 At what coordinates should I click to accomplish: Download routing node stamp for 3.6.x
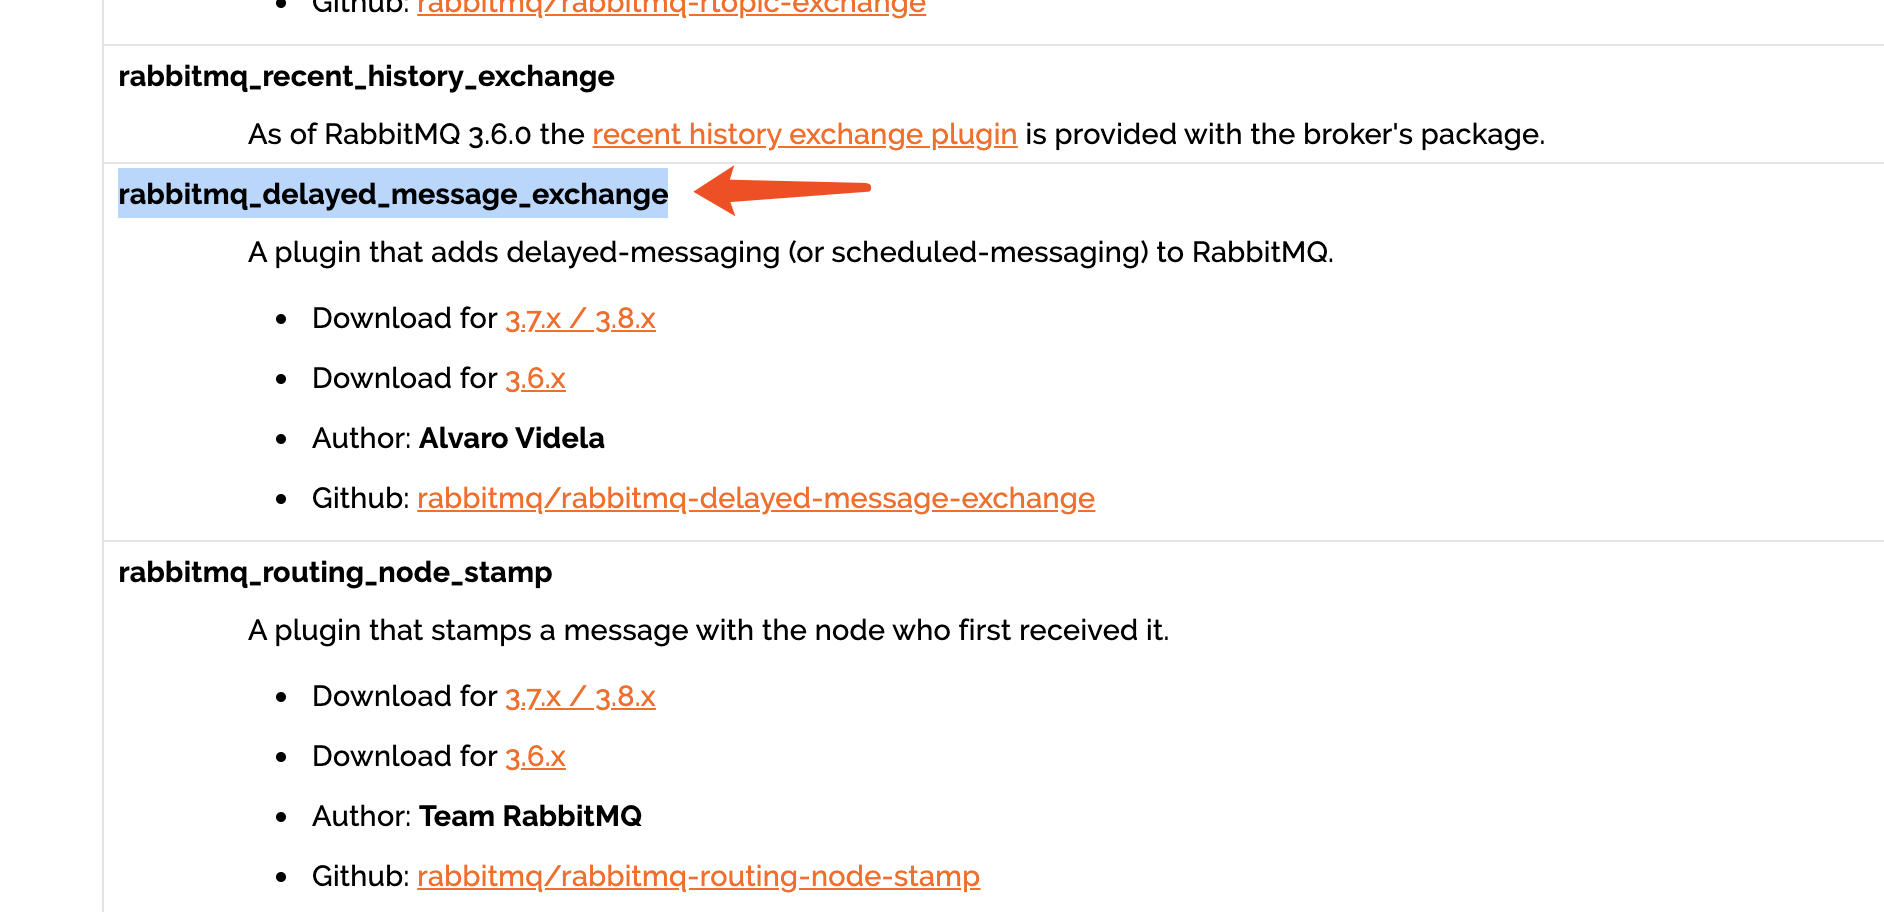coord(535,757)
